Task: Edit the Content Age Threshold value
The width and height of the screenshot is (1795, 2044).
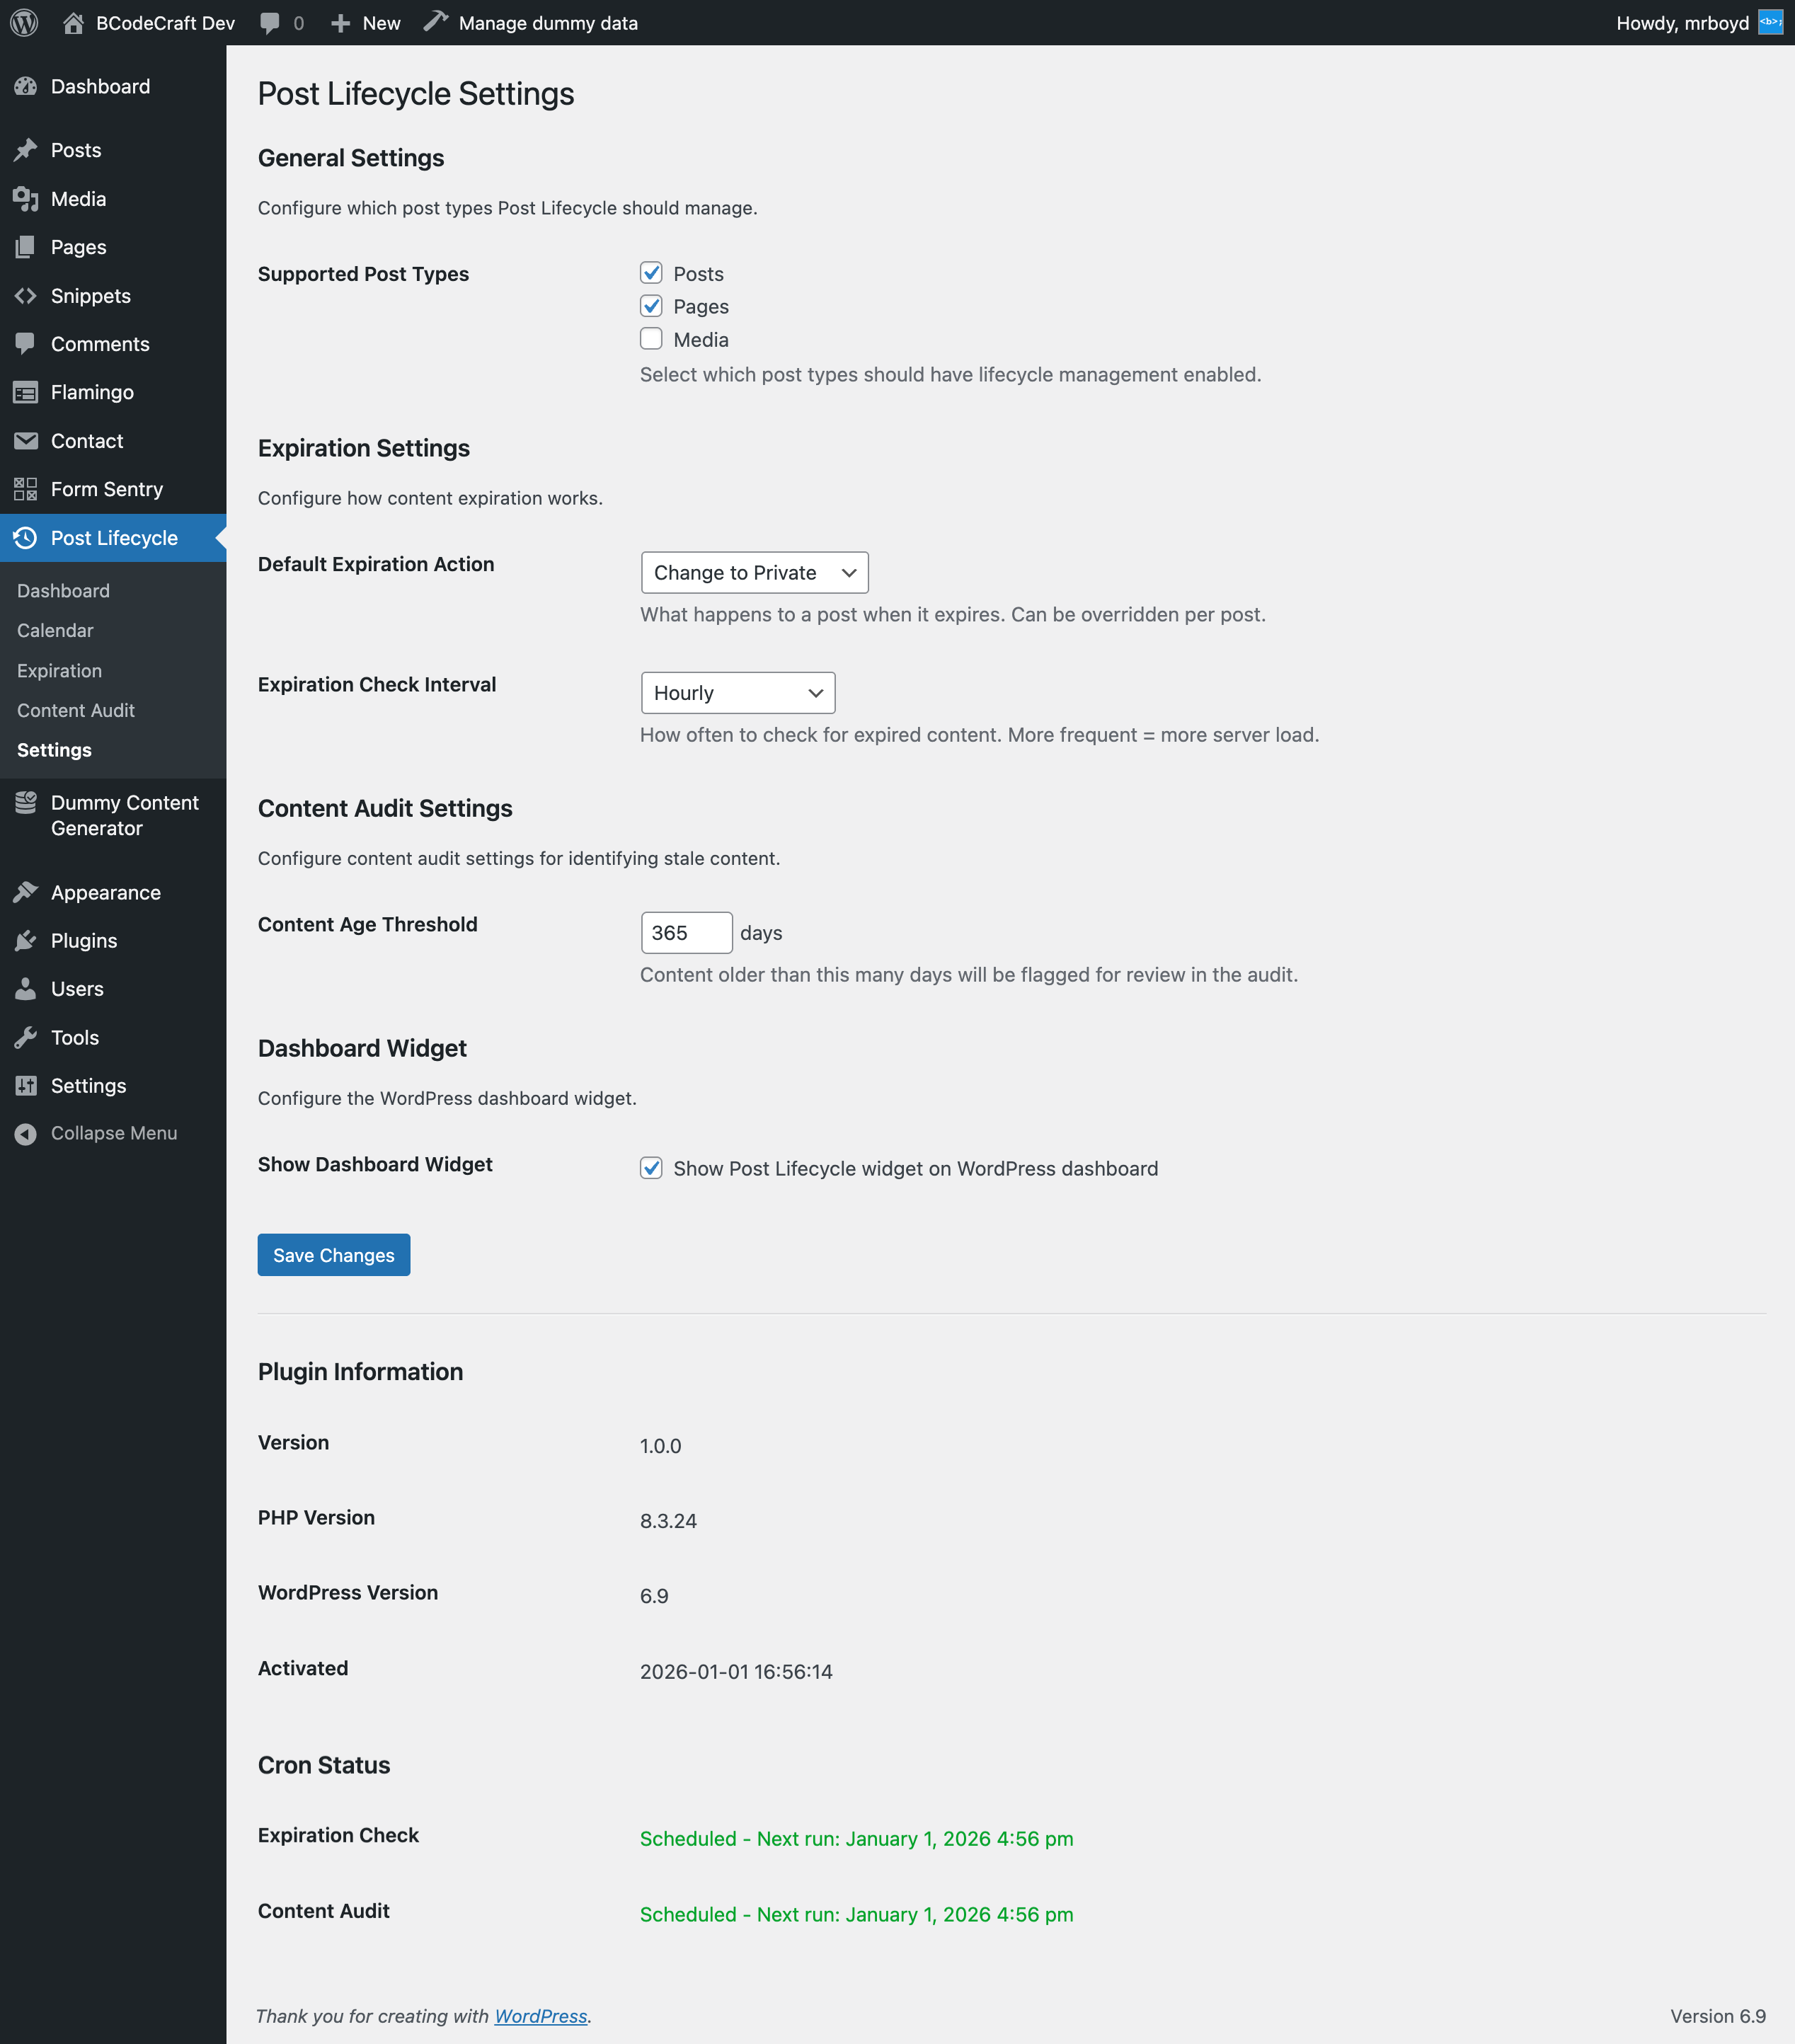Action: (x=686, y=932)
